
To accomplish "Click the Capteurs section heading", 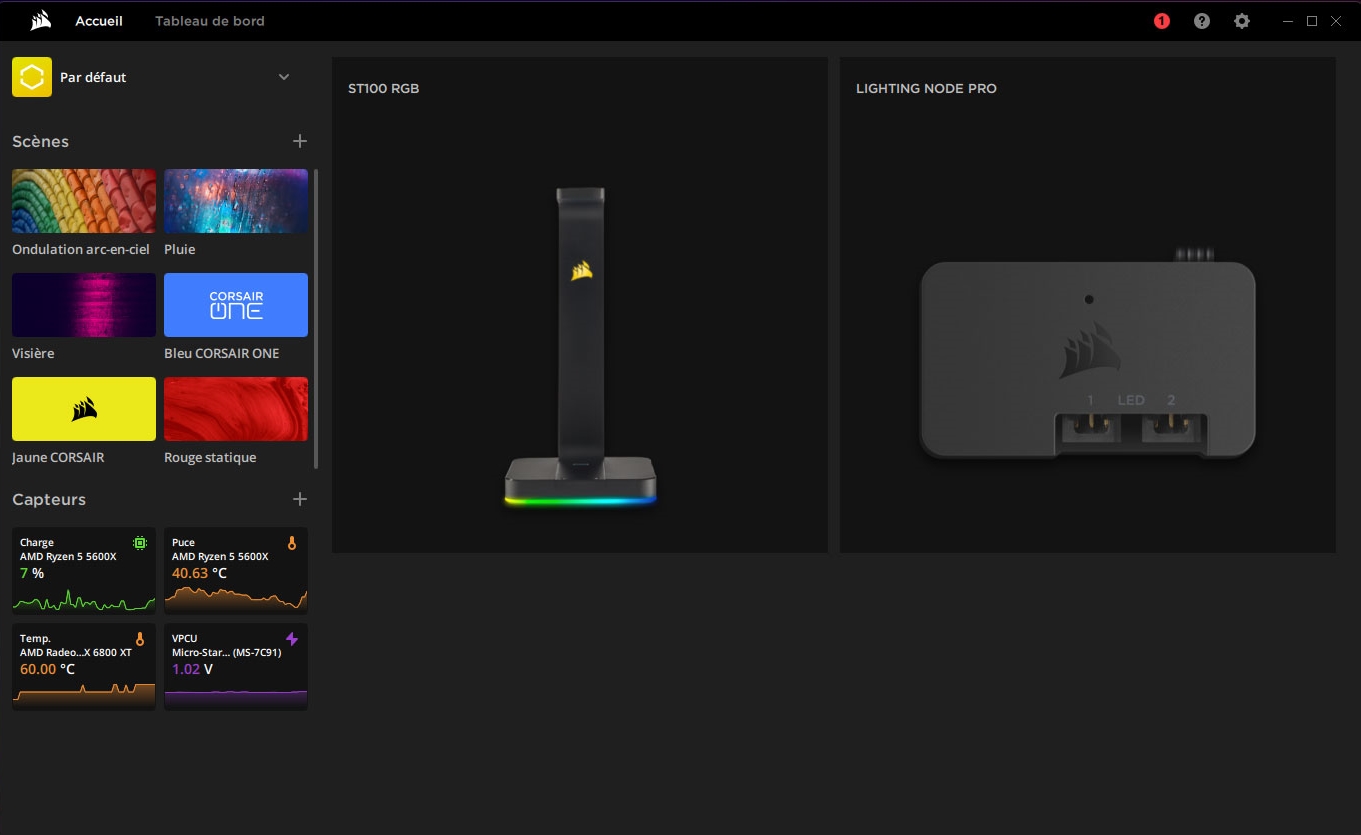I will pyautogui.click(x=49, y=499).
